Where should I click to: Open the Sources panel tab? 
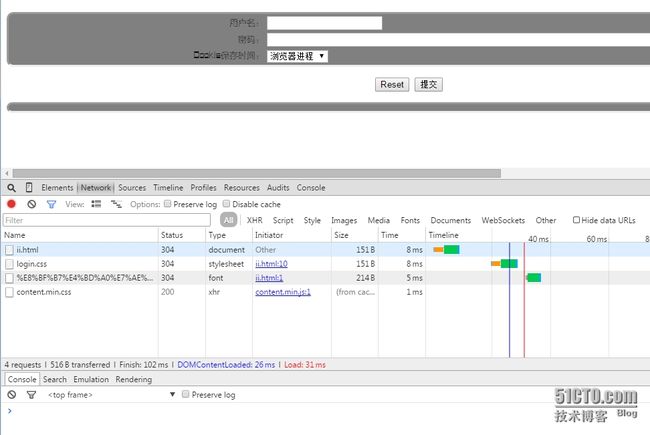132,188
